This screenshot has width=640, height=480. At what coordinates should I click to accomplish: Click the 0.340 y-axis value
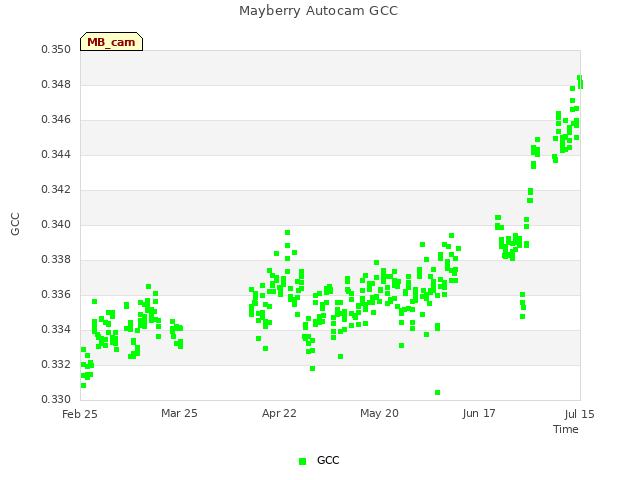point(56,224)
